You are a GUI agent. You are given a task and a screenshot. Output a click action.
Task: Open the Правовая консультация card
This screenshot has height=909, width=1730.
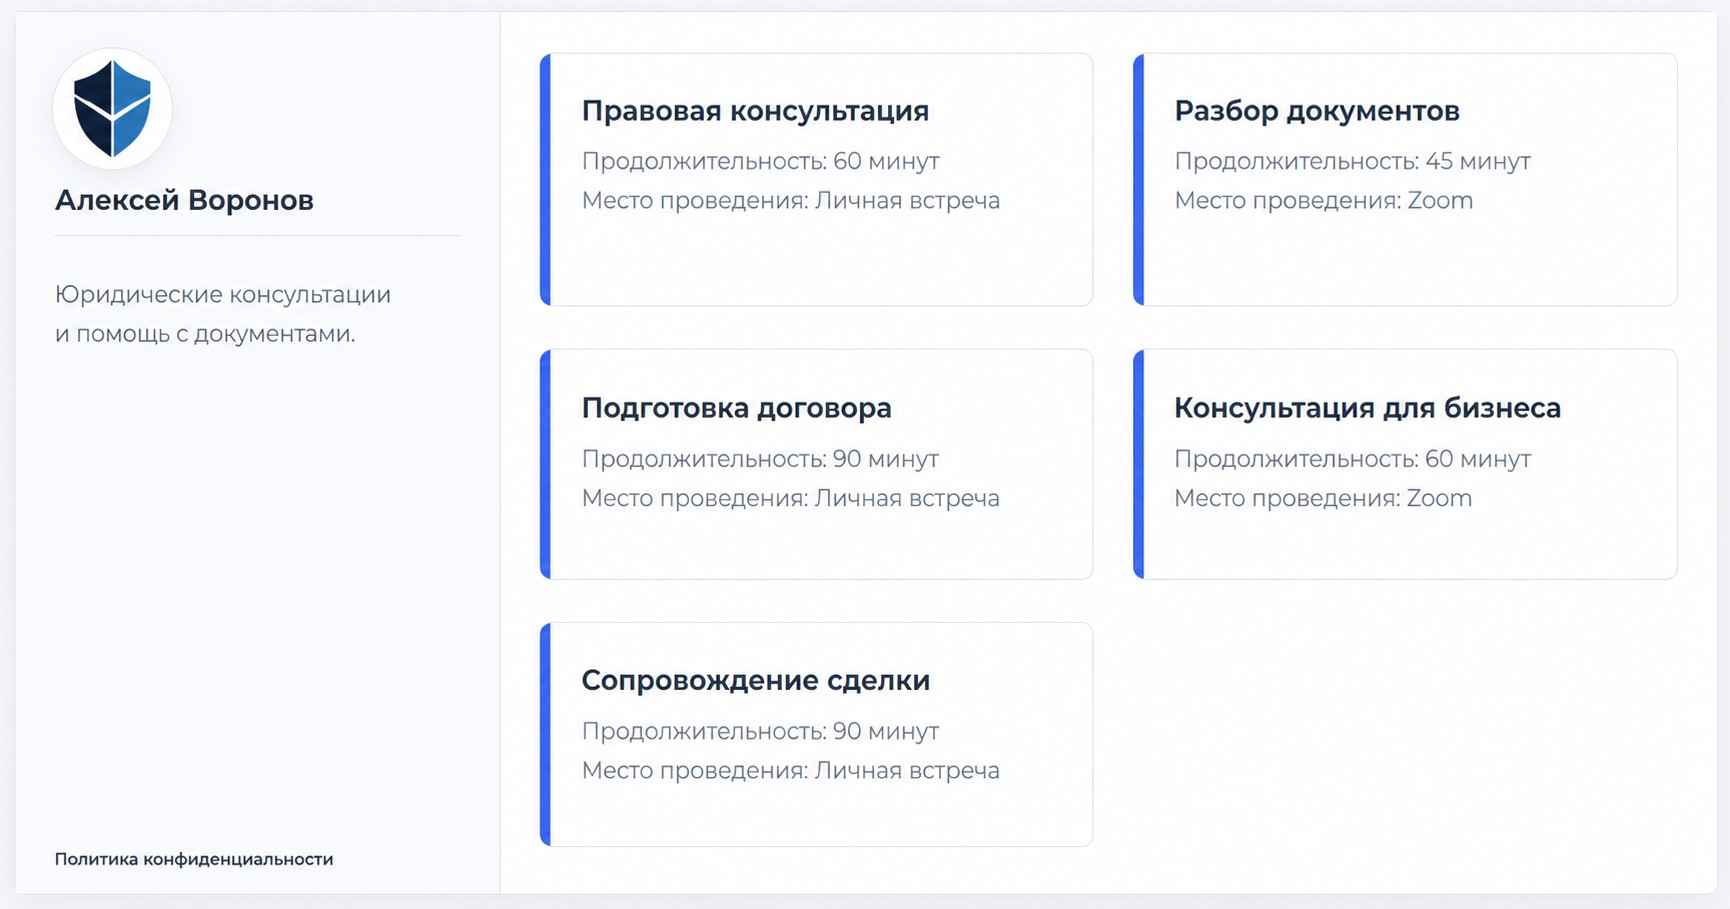point(816,180)
